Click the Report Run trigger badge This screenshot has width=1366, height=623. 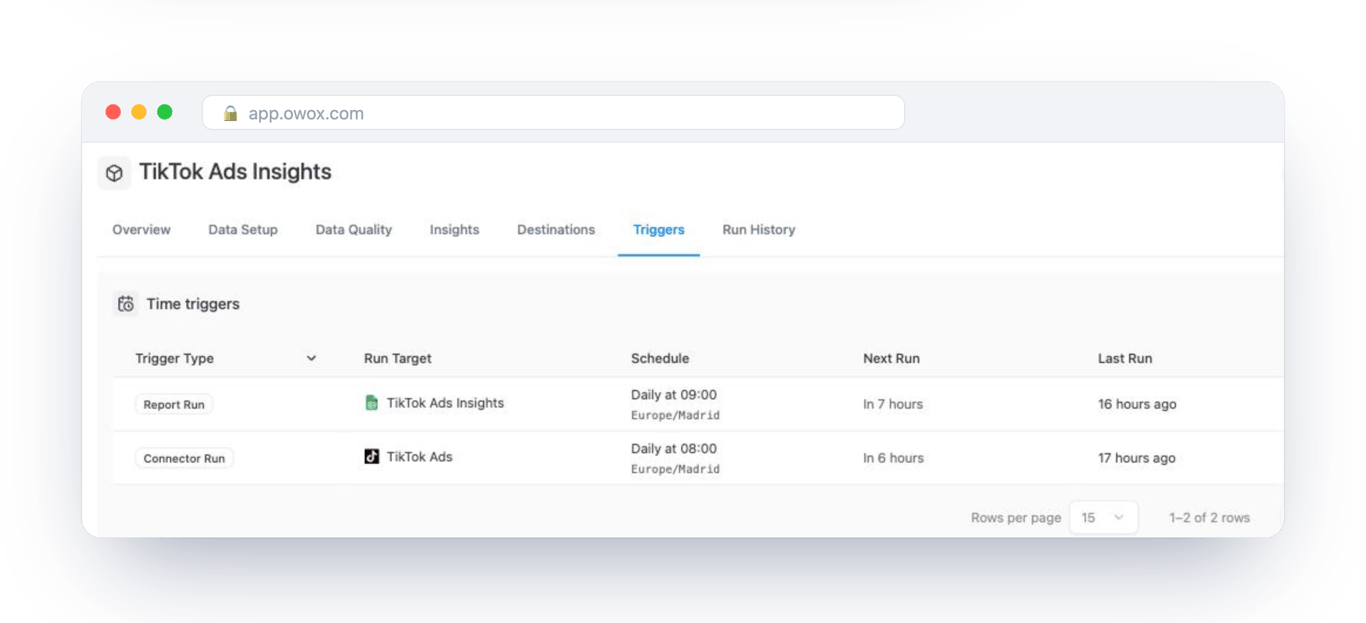[174, 405]
